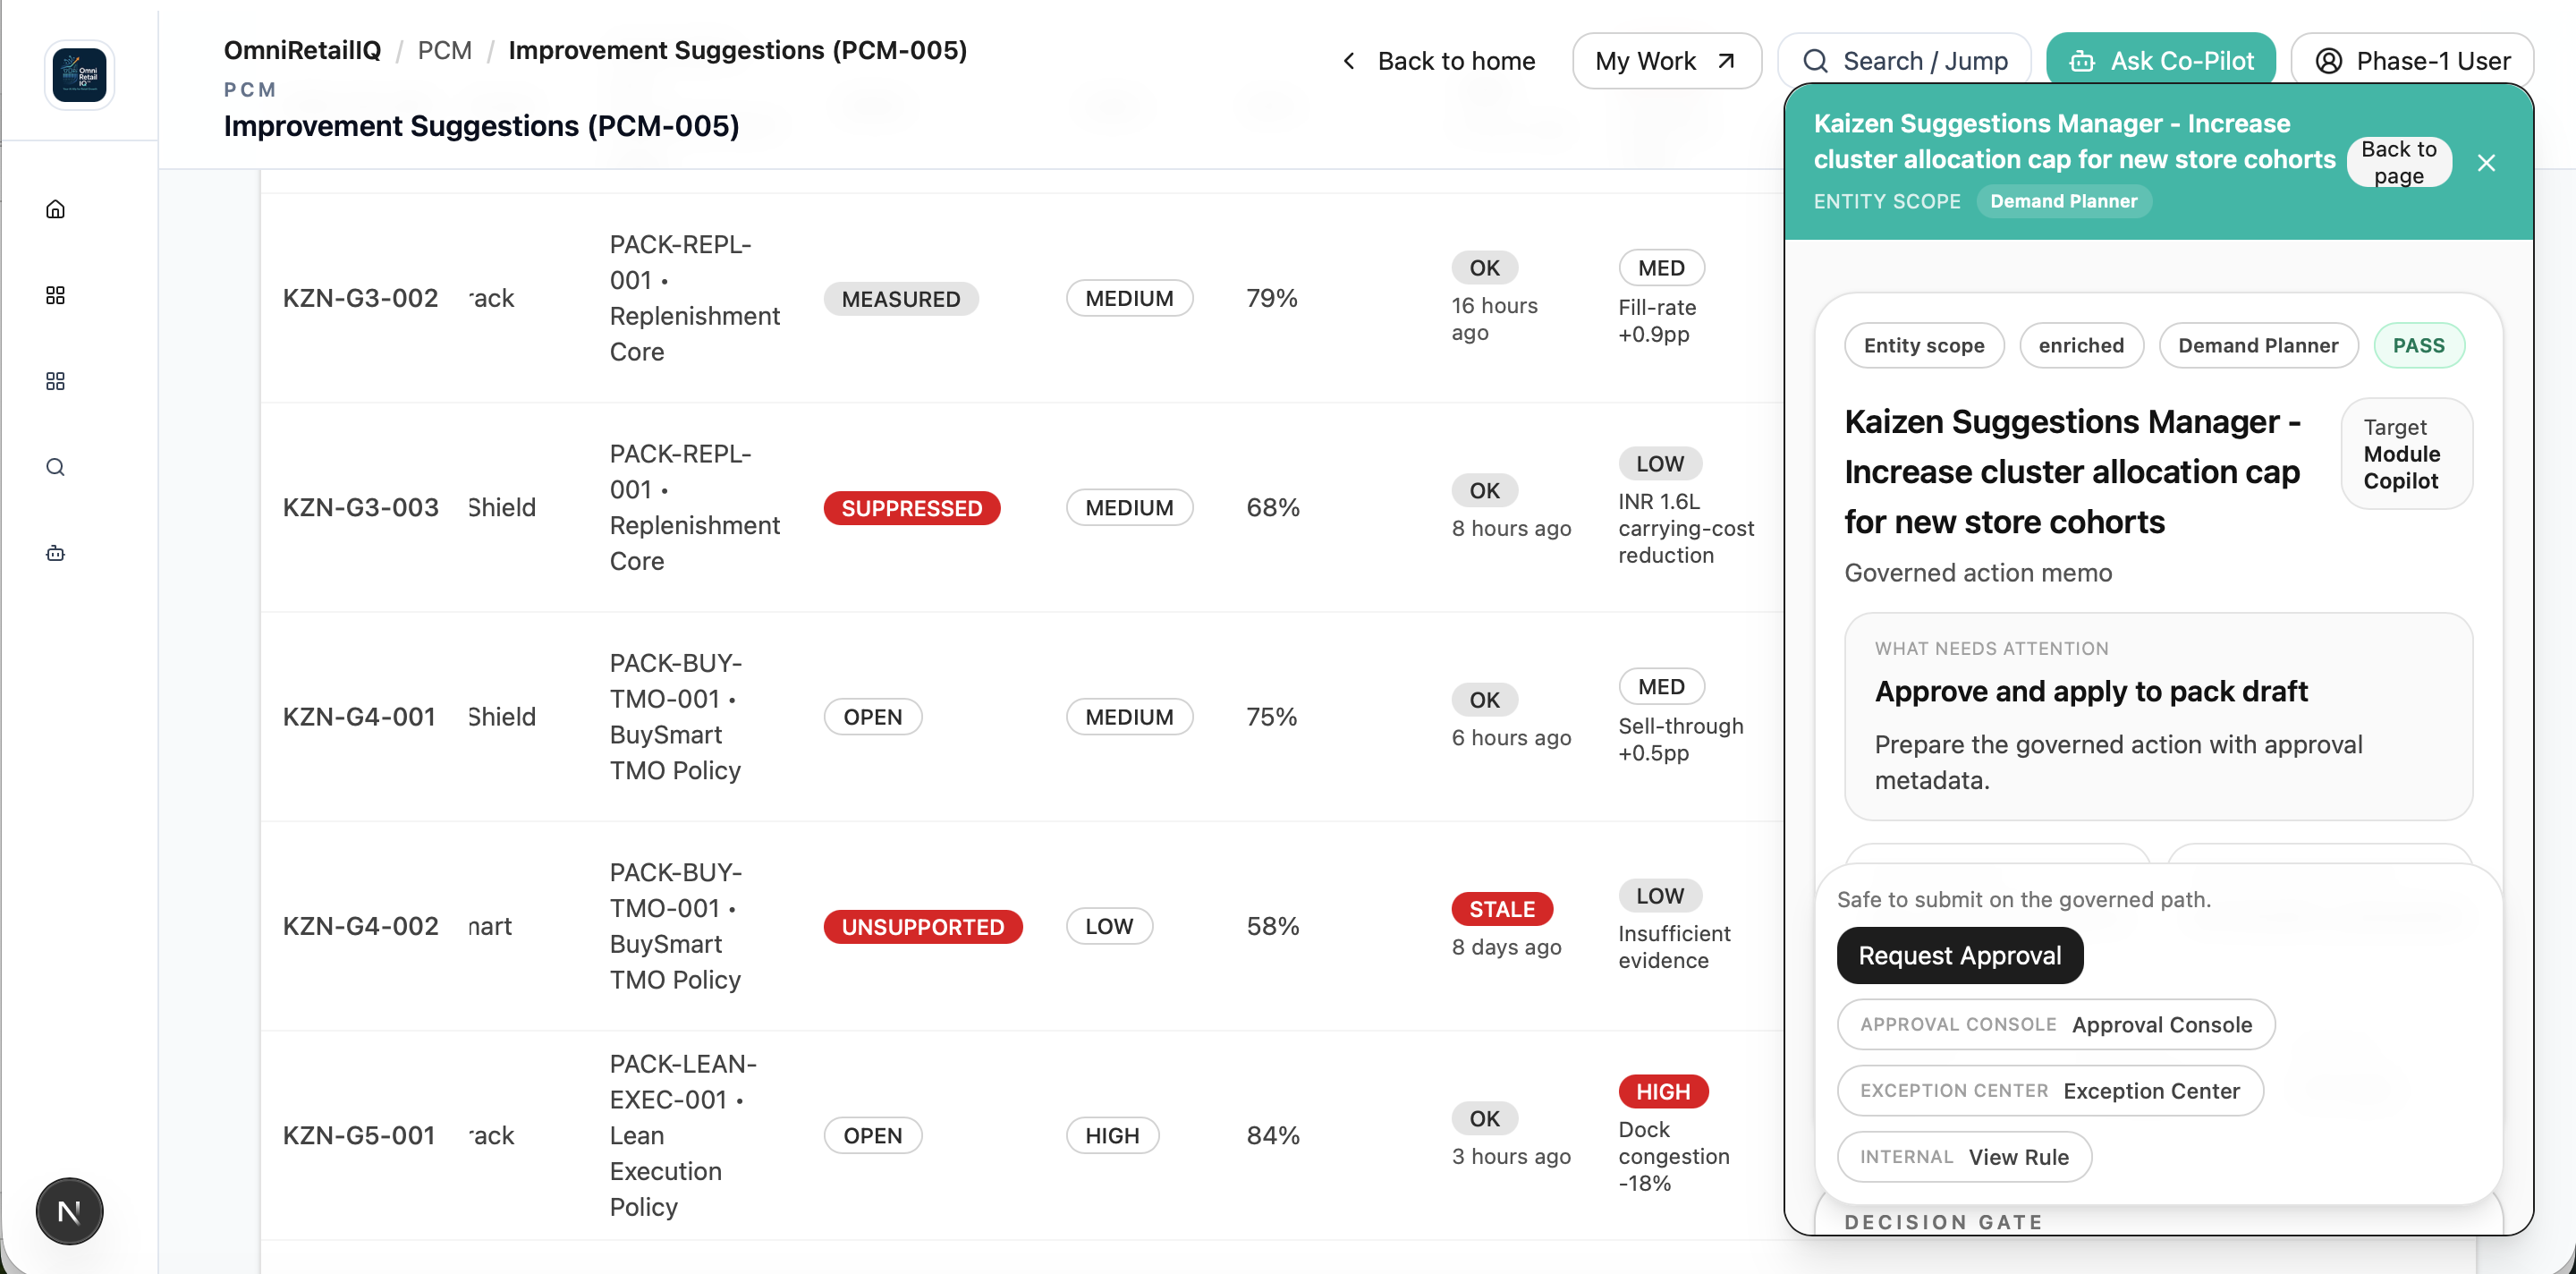Select the KZN-G4-001 row ID
The width and height of the screenshot is (2576, 1274).
[359, 716]
